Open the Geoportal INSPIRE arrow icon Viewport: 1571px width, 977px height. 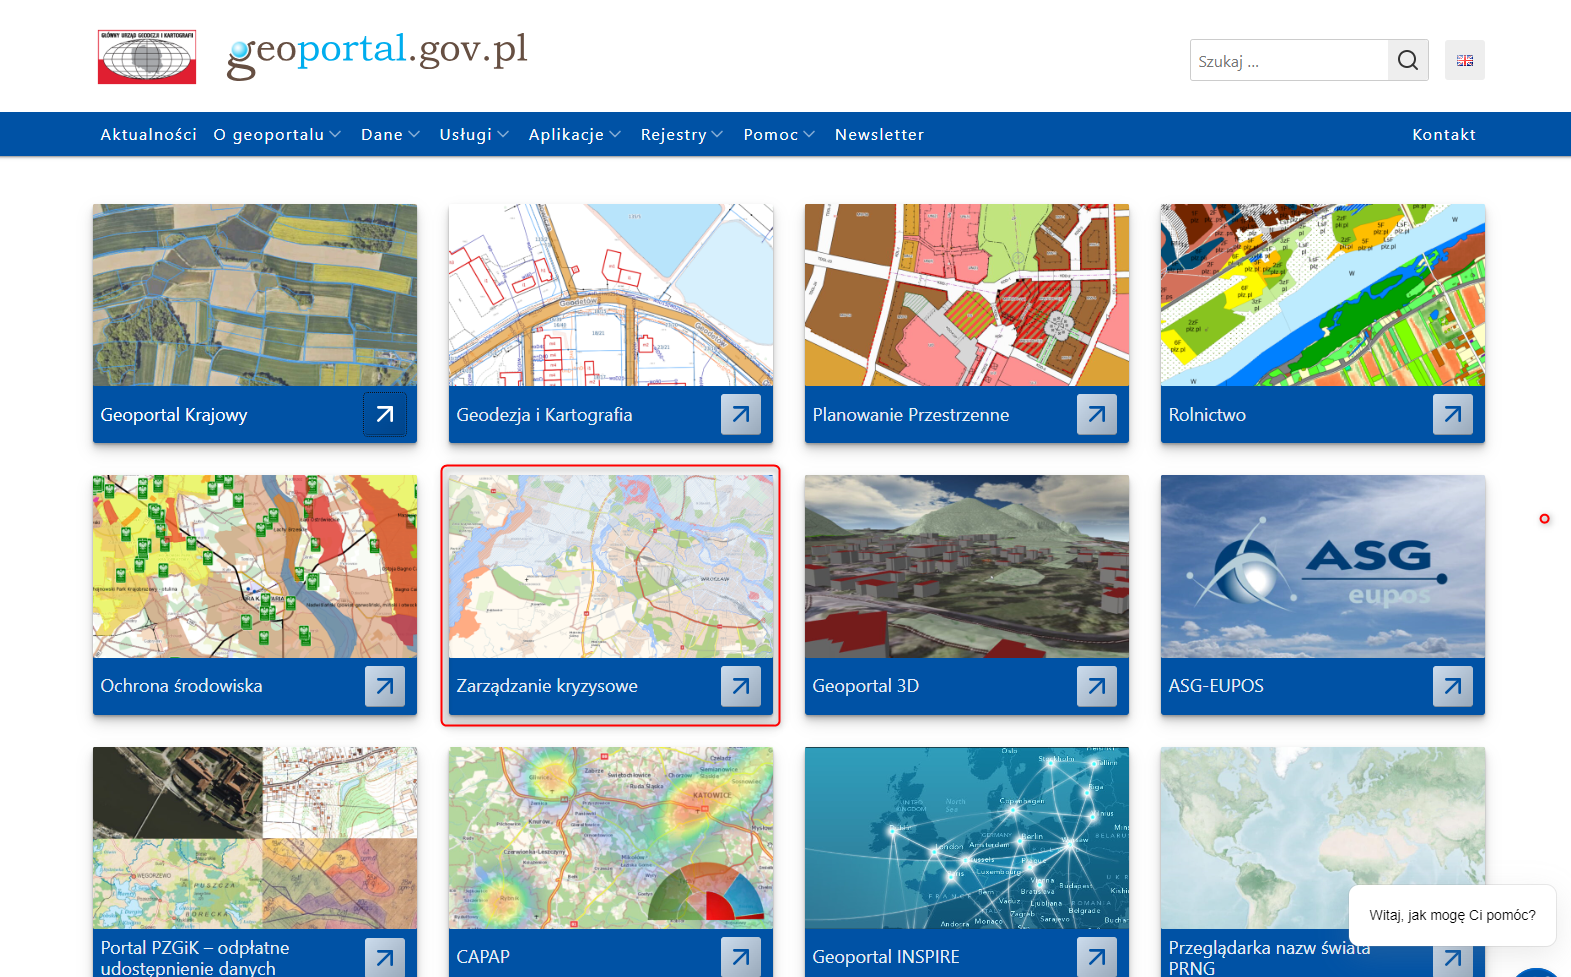click(x=1097, y=957)
